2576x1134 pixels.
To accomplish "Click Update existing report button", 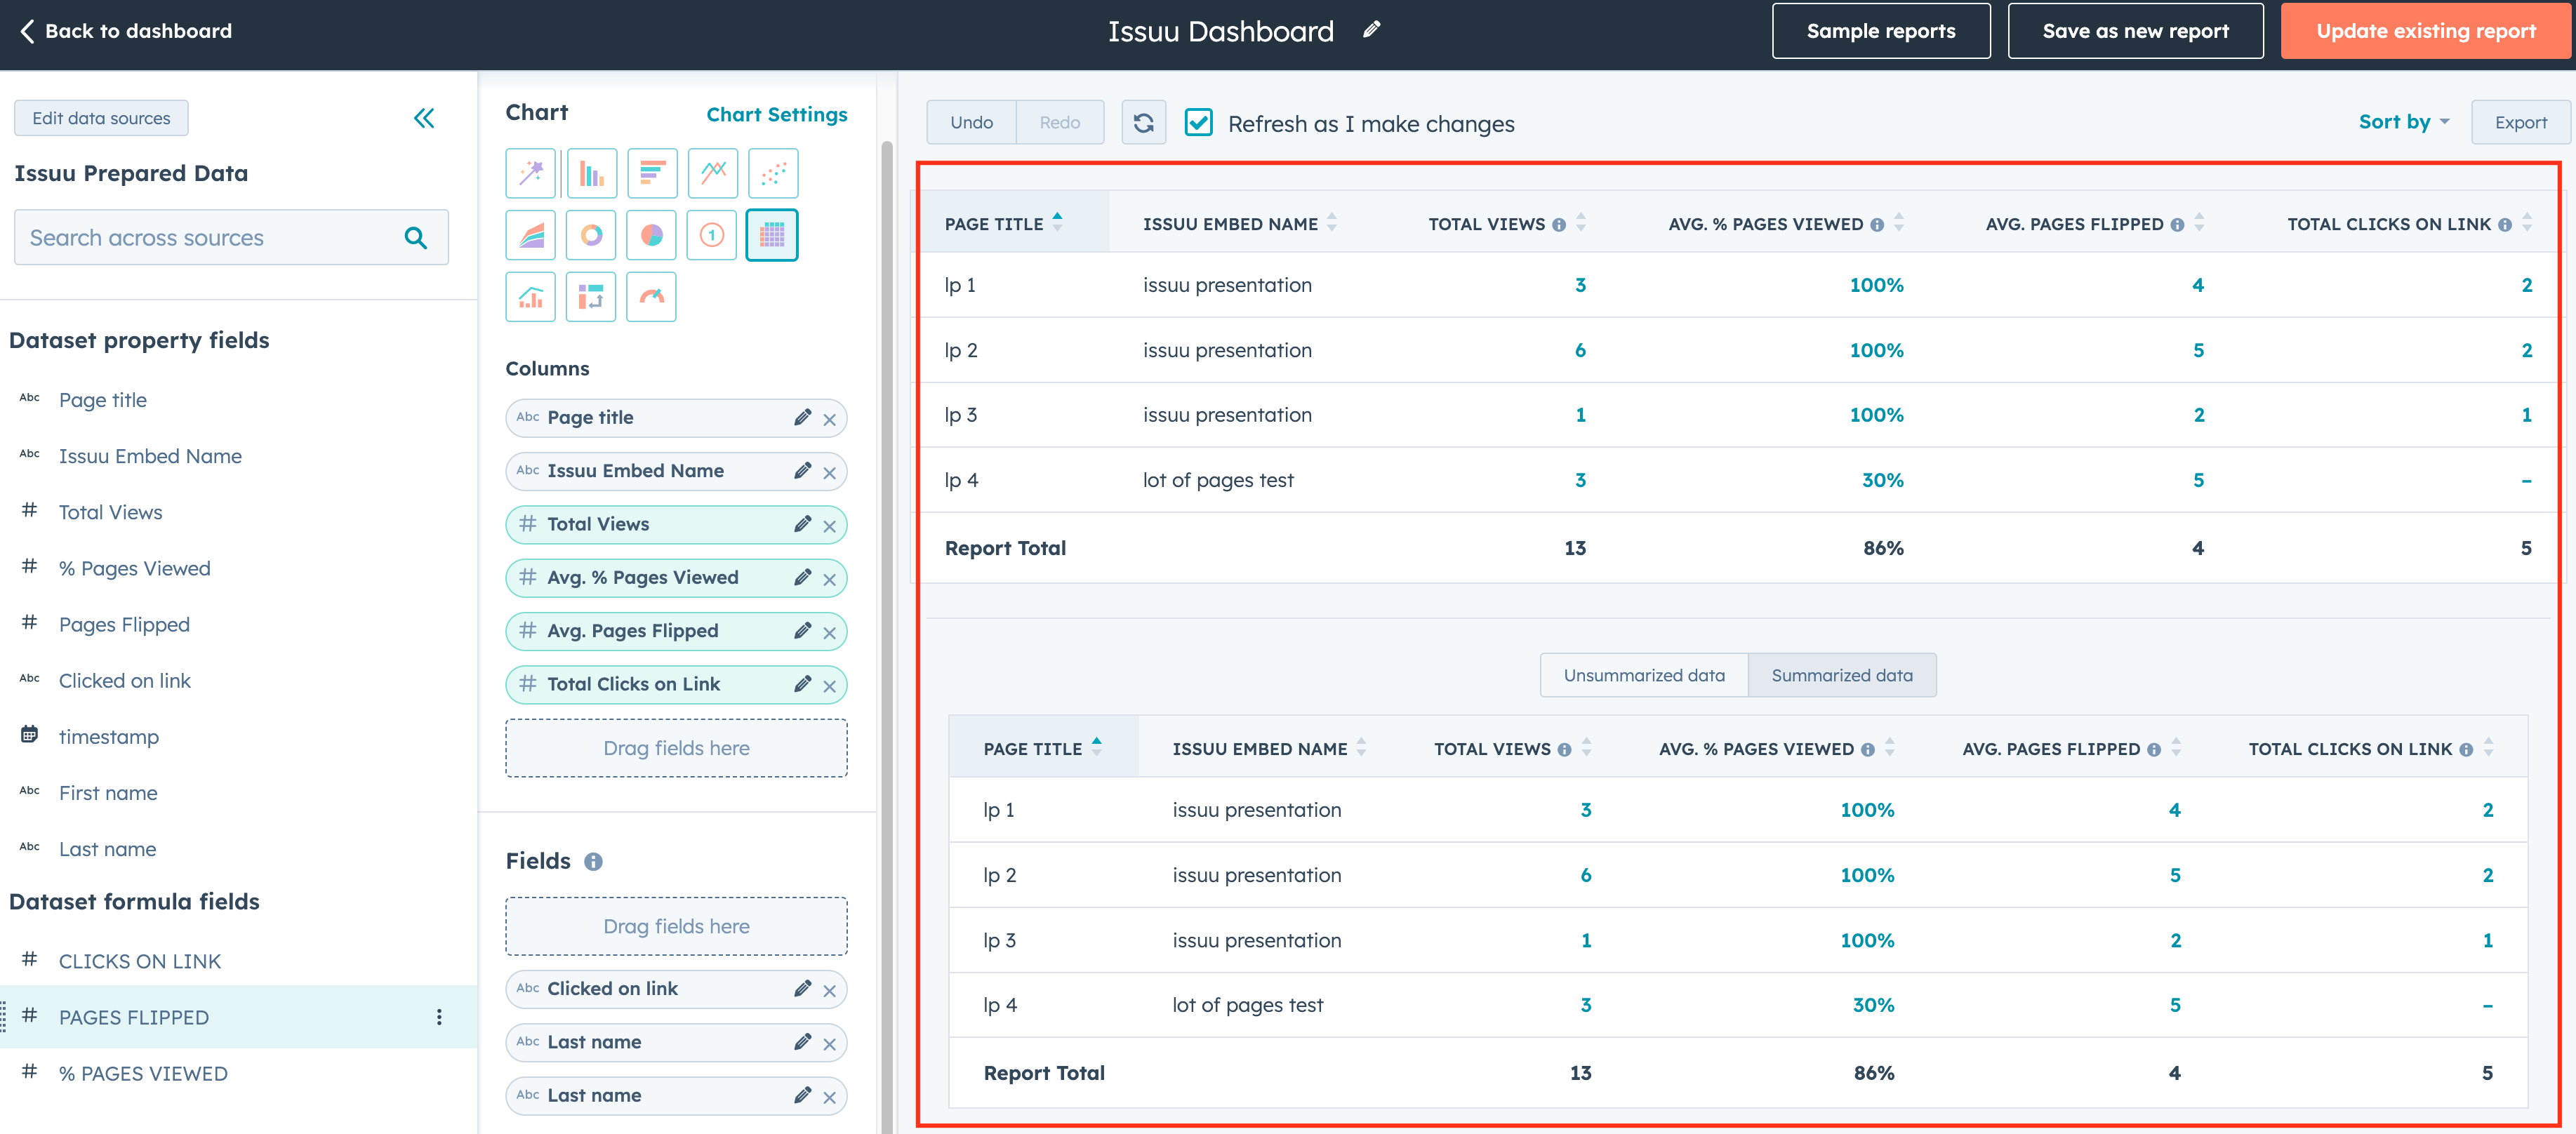I will pos(2425,31).
